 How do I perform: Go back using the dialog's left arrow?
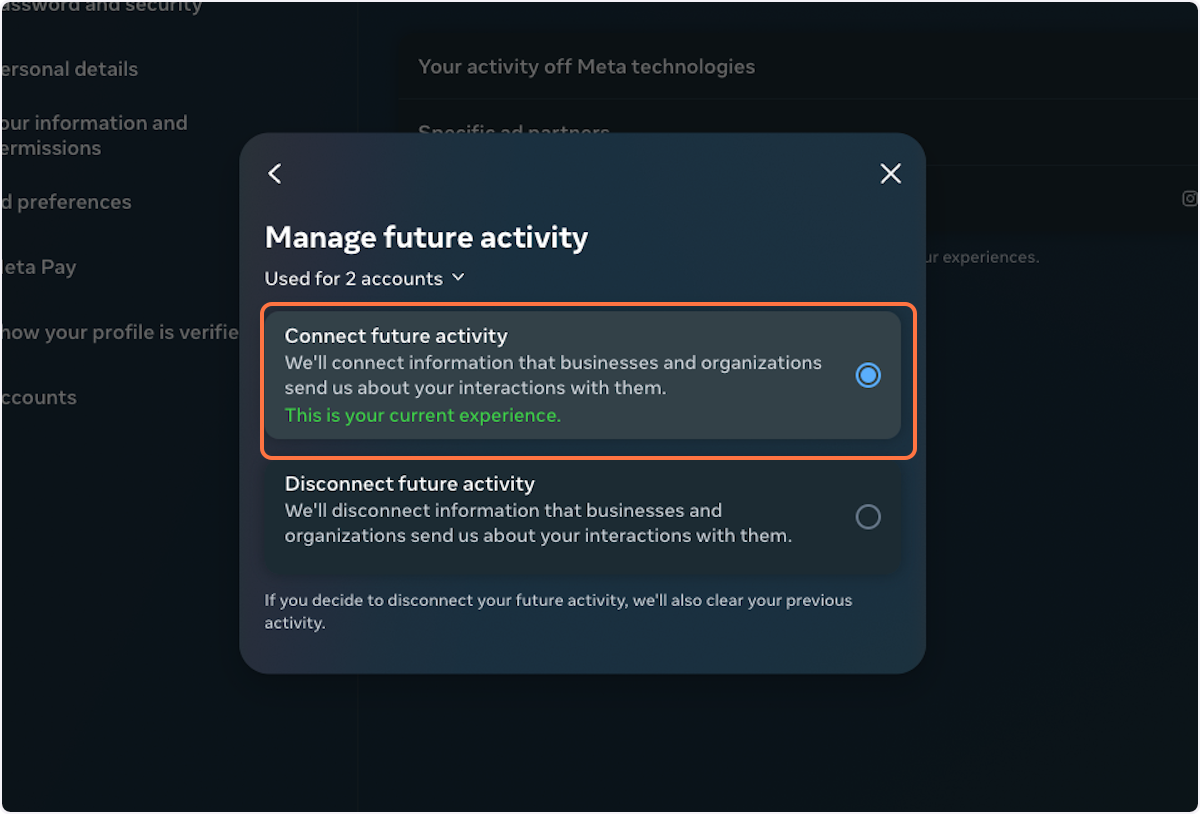275,174
